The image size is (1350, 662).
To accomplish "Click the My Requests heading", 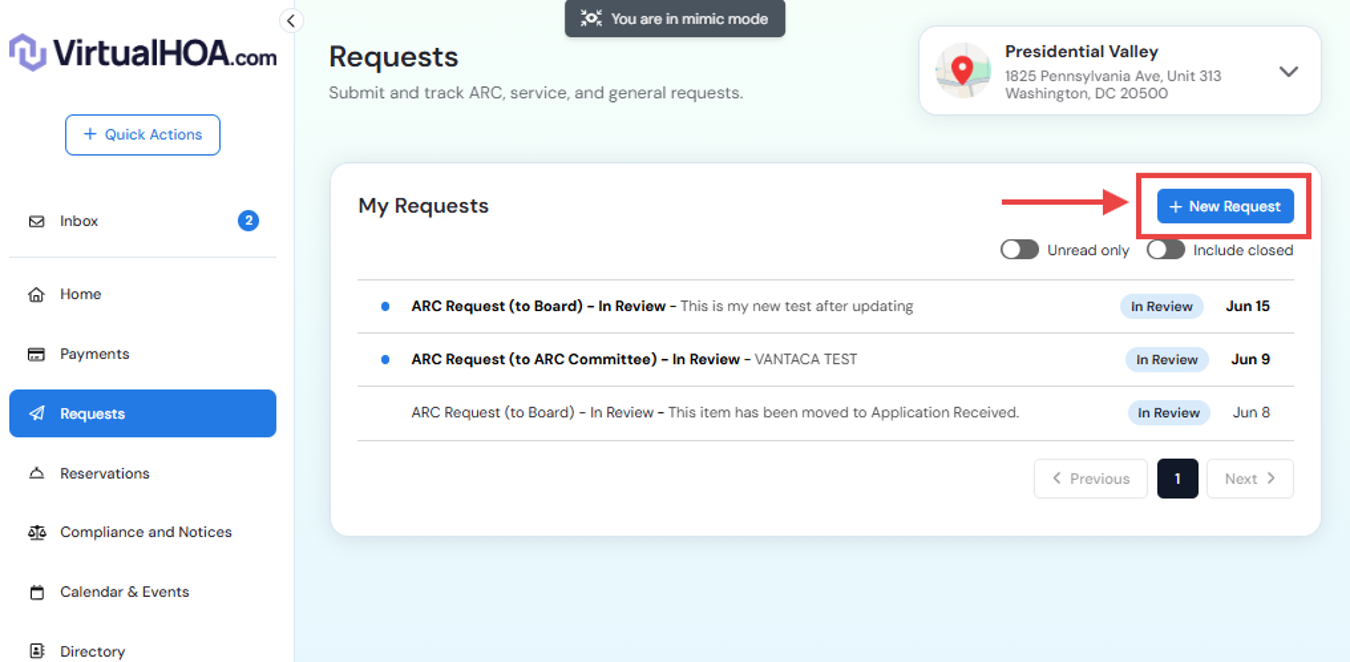I will (x=424, y=206).
